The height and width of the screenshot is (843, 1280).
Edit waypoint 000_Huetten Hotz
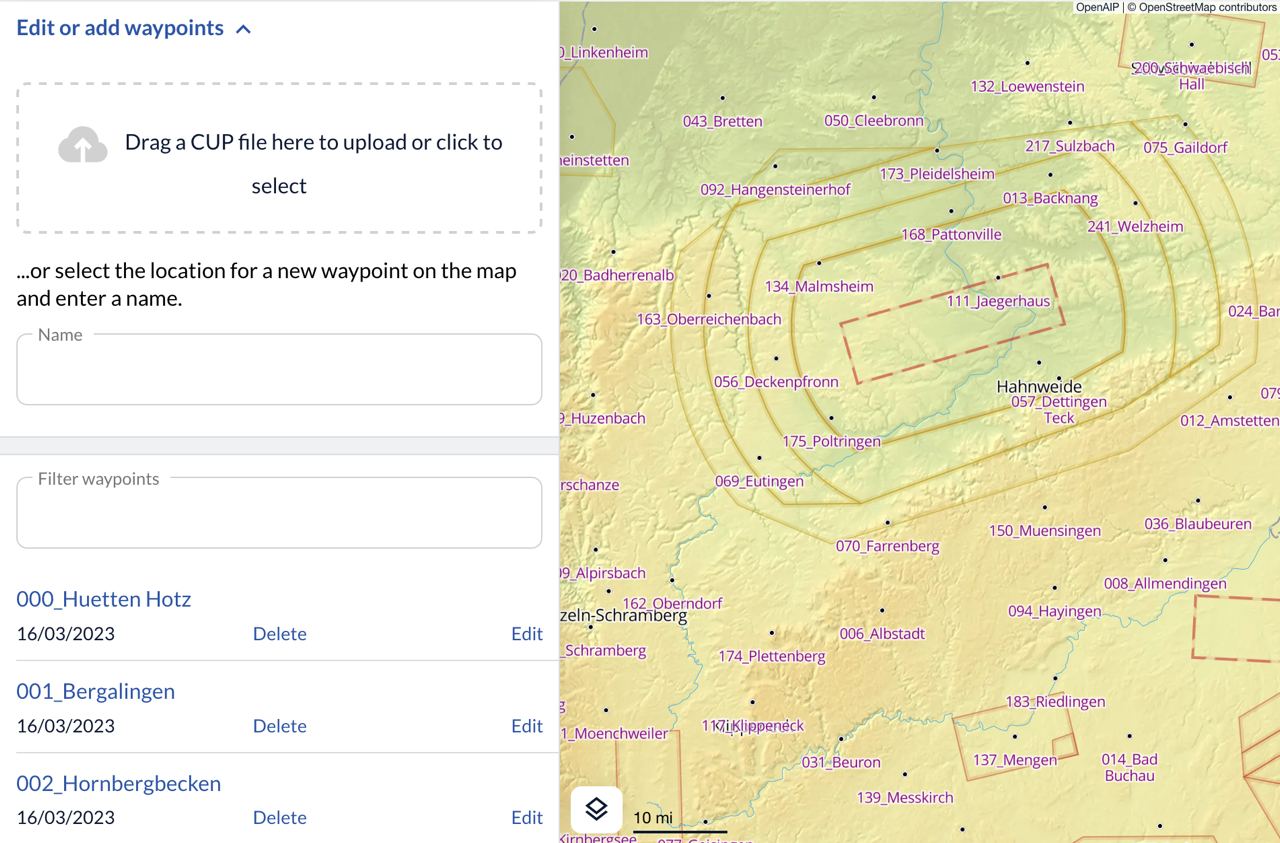tap(527, 634)
